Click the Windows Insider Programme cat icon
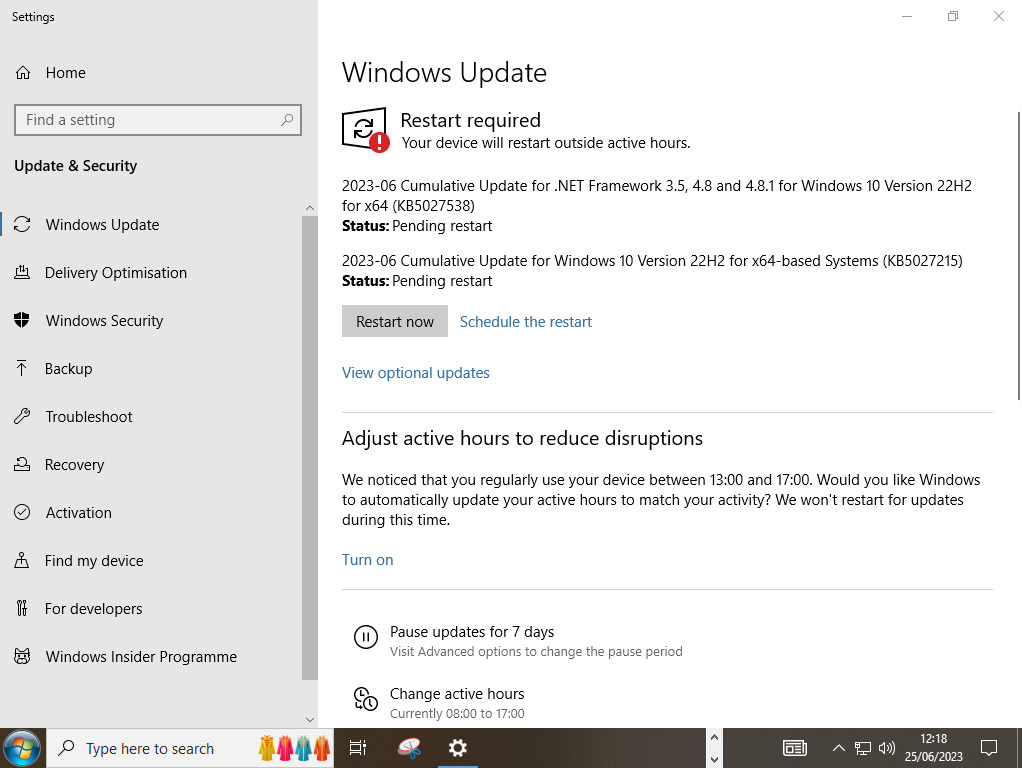1022x768 pixels. tap(22, 656)
